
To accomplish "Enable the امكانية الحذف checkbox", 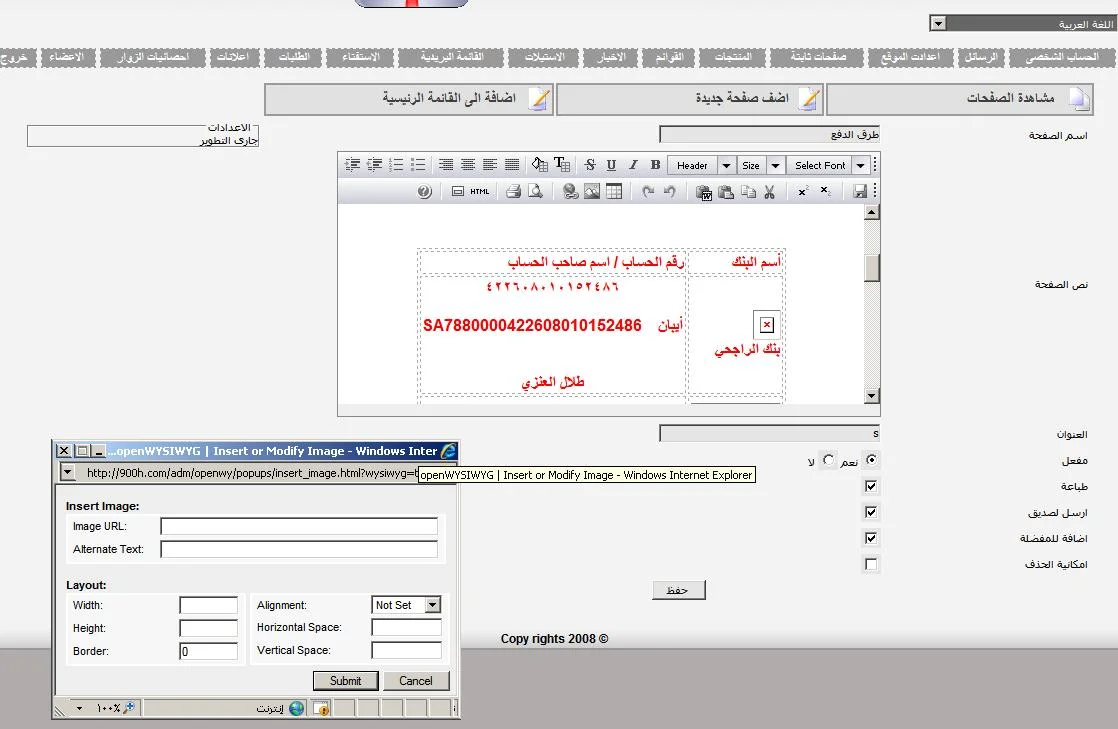I will click(871, 565).
